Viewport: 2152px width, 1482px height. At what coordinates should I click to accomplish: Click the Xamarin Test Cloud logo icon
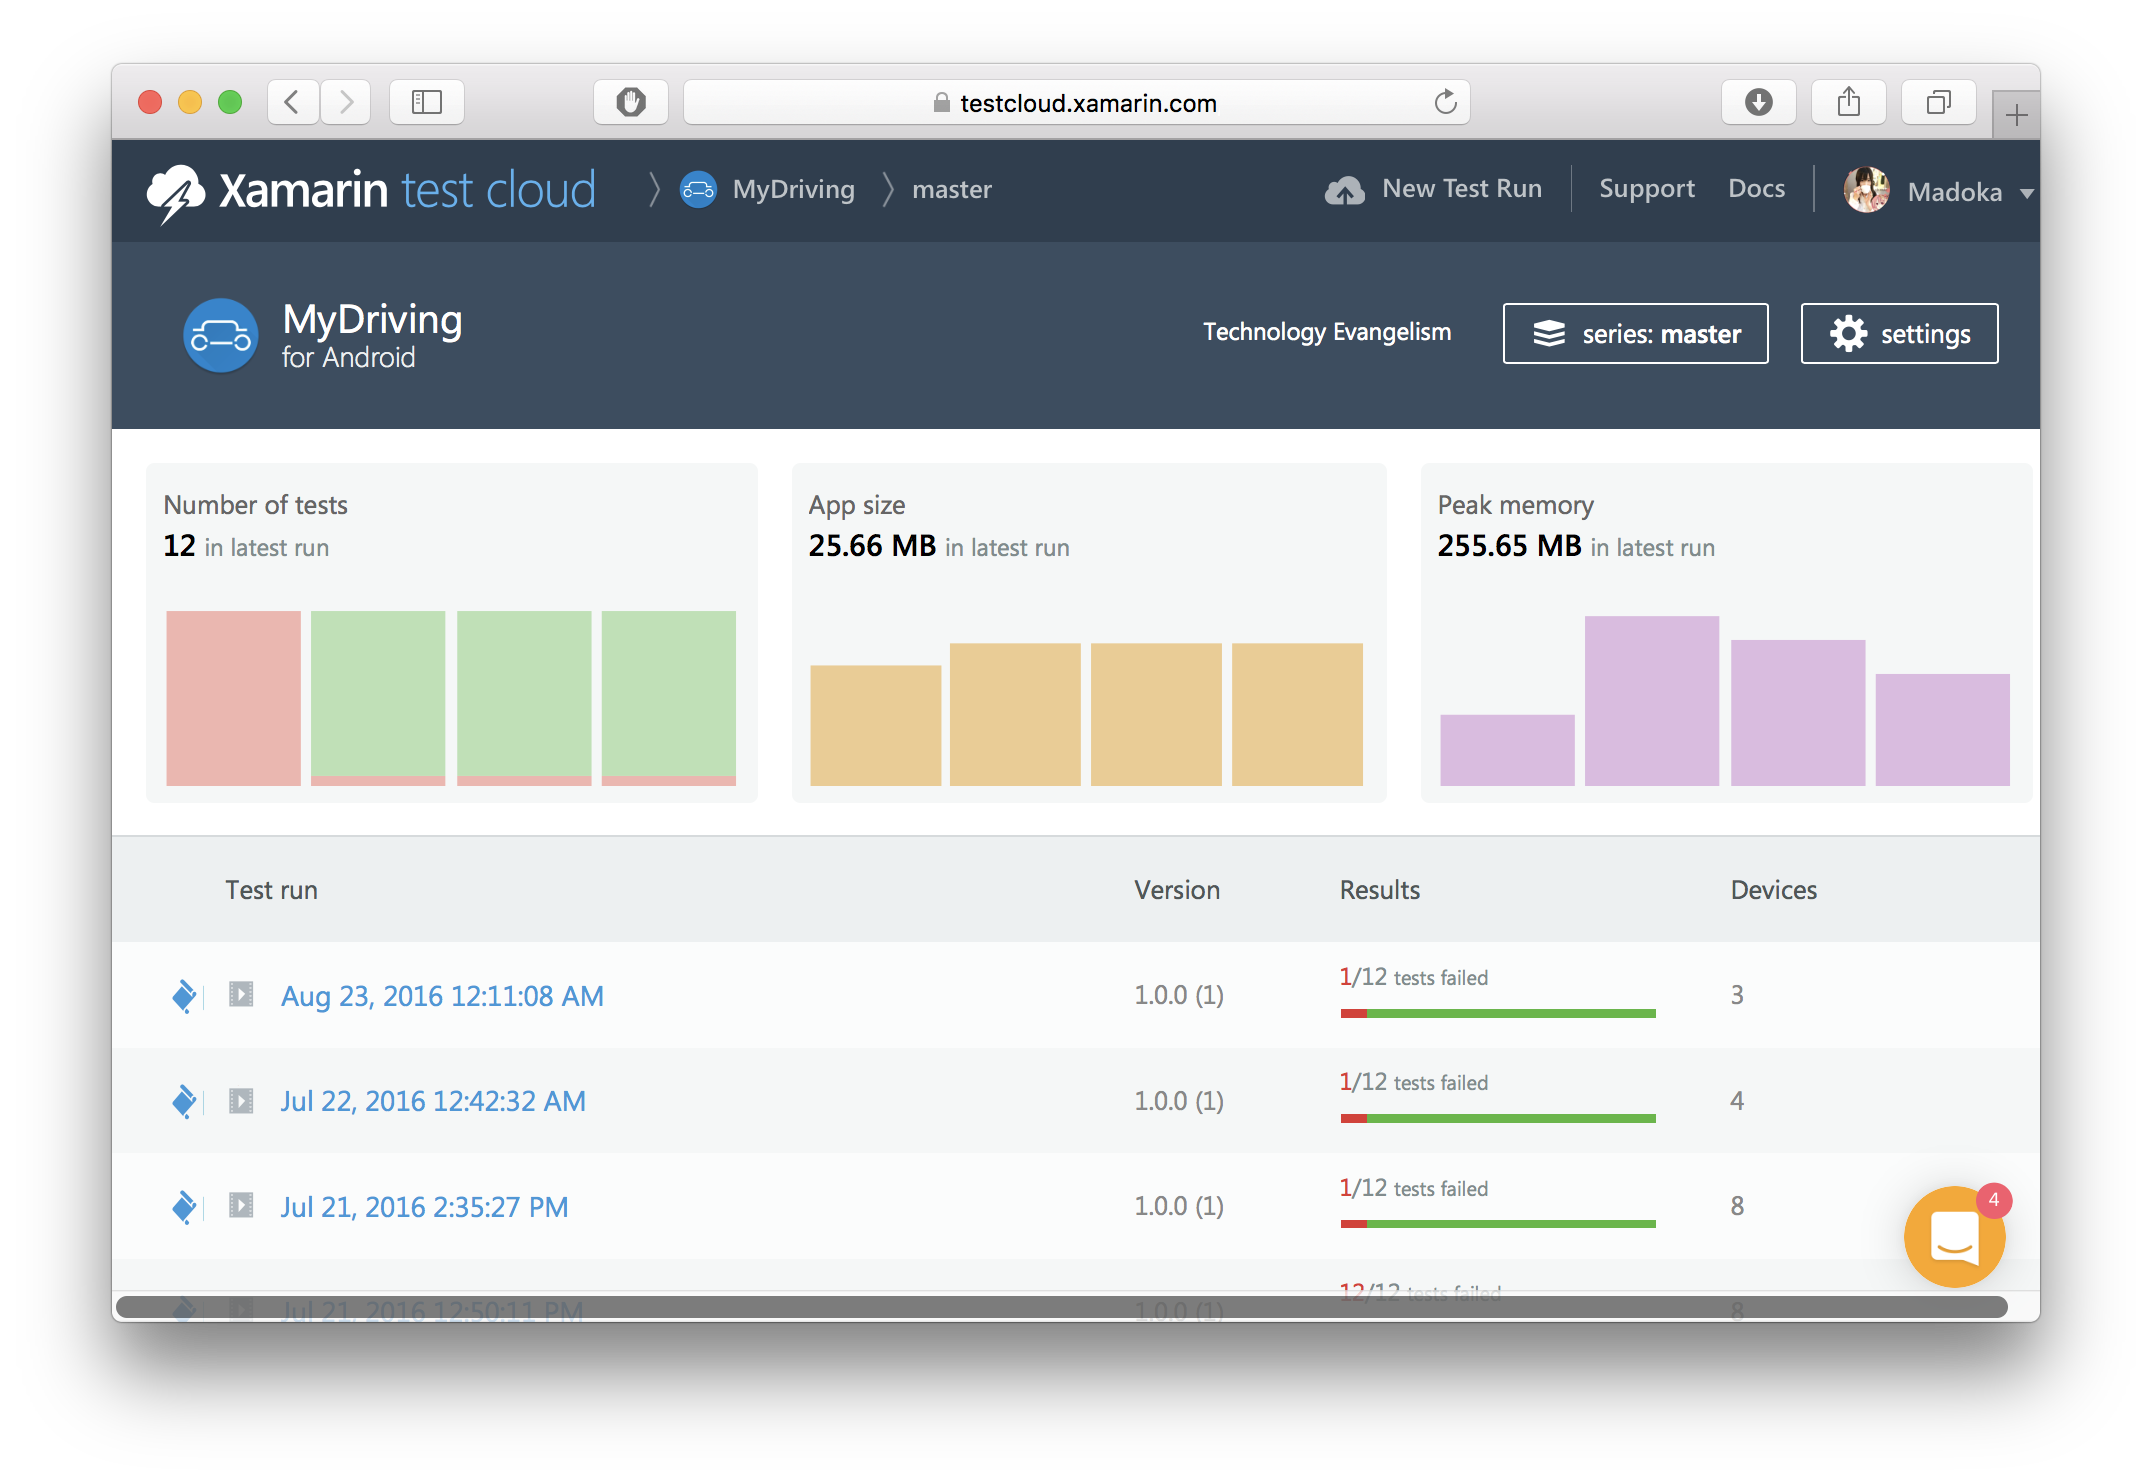(178, 188)
